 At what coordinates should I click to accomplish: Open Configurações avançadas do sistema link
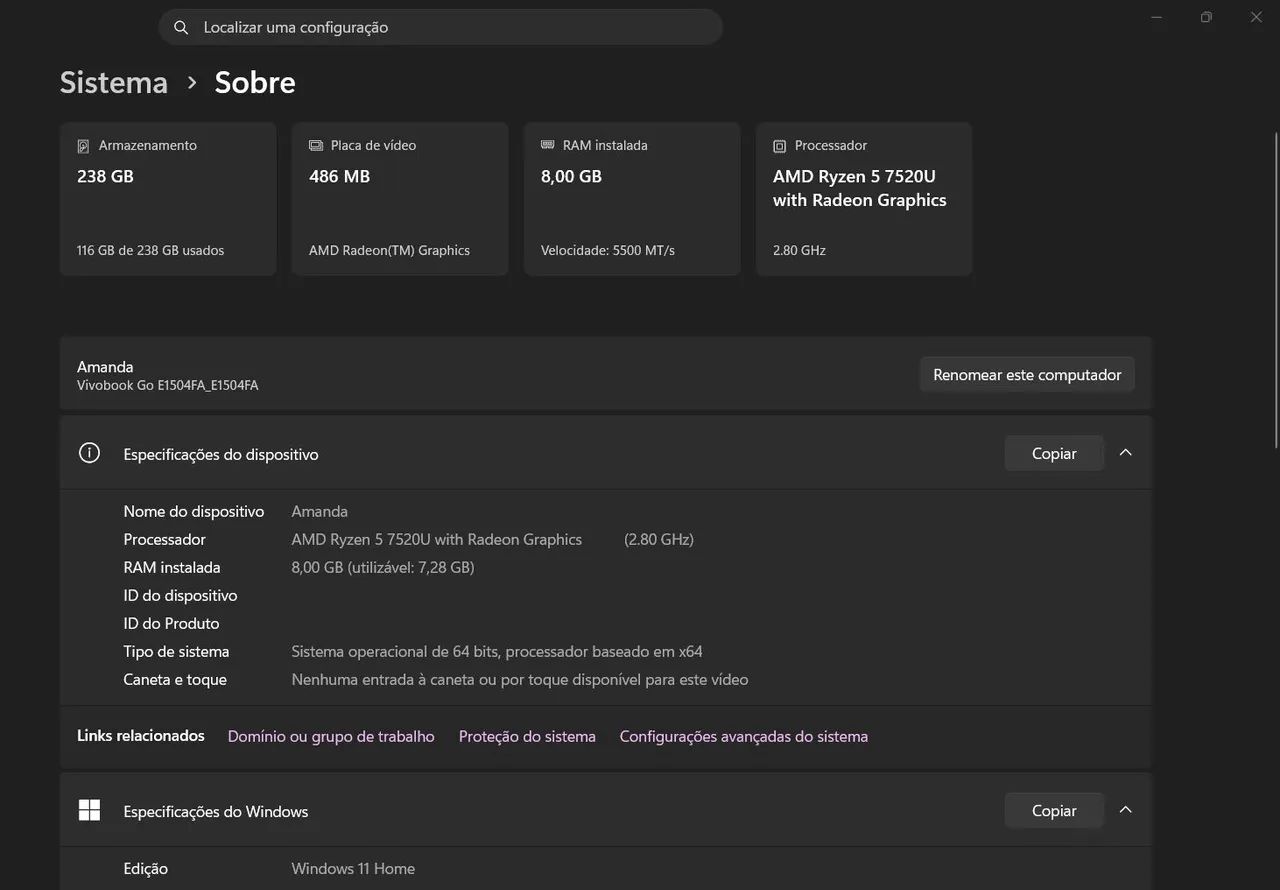[744, 736]
